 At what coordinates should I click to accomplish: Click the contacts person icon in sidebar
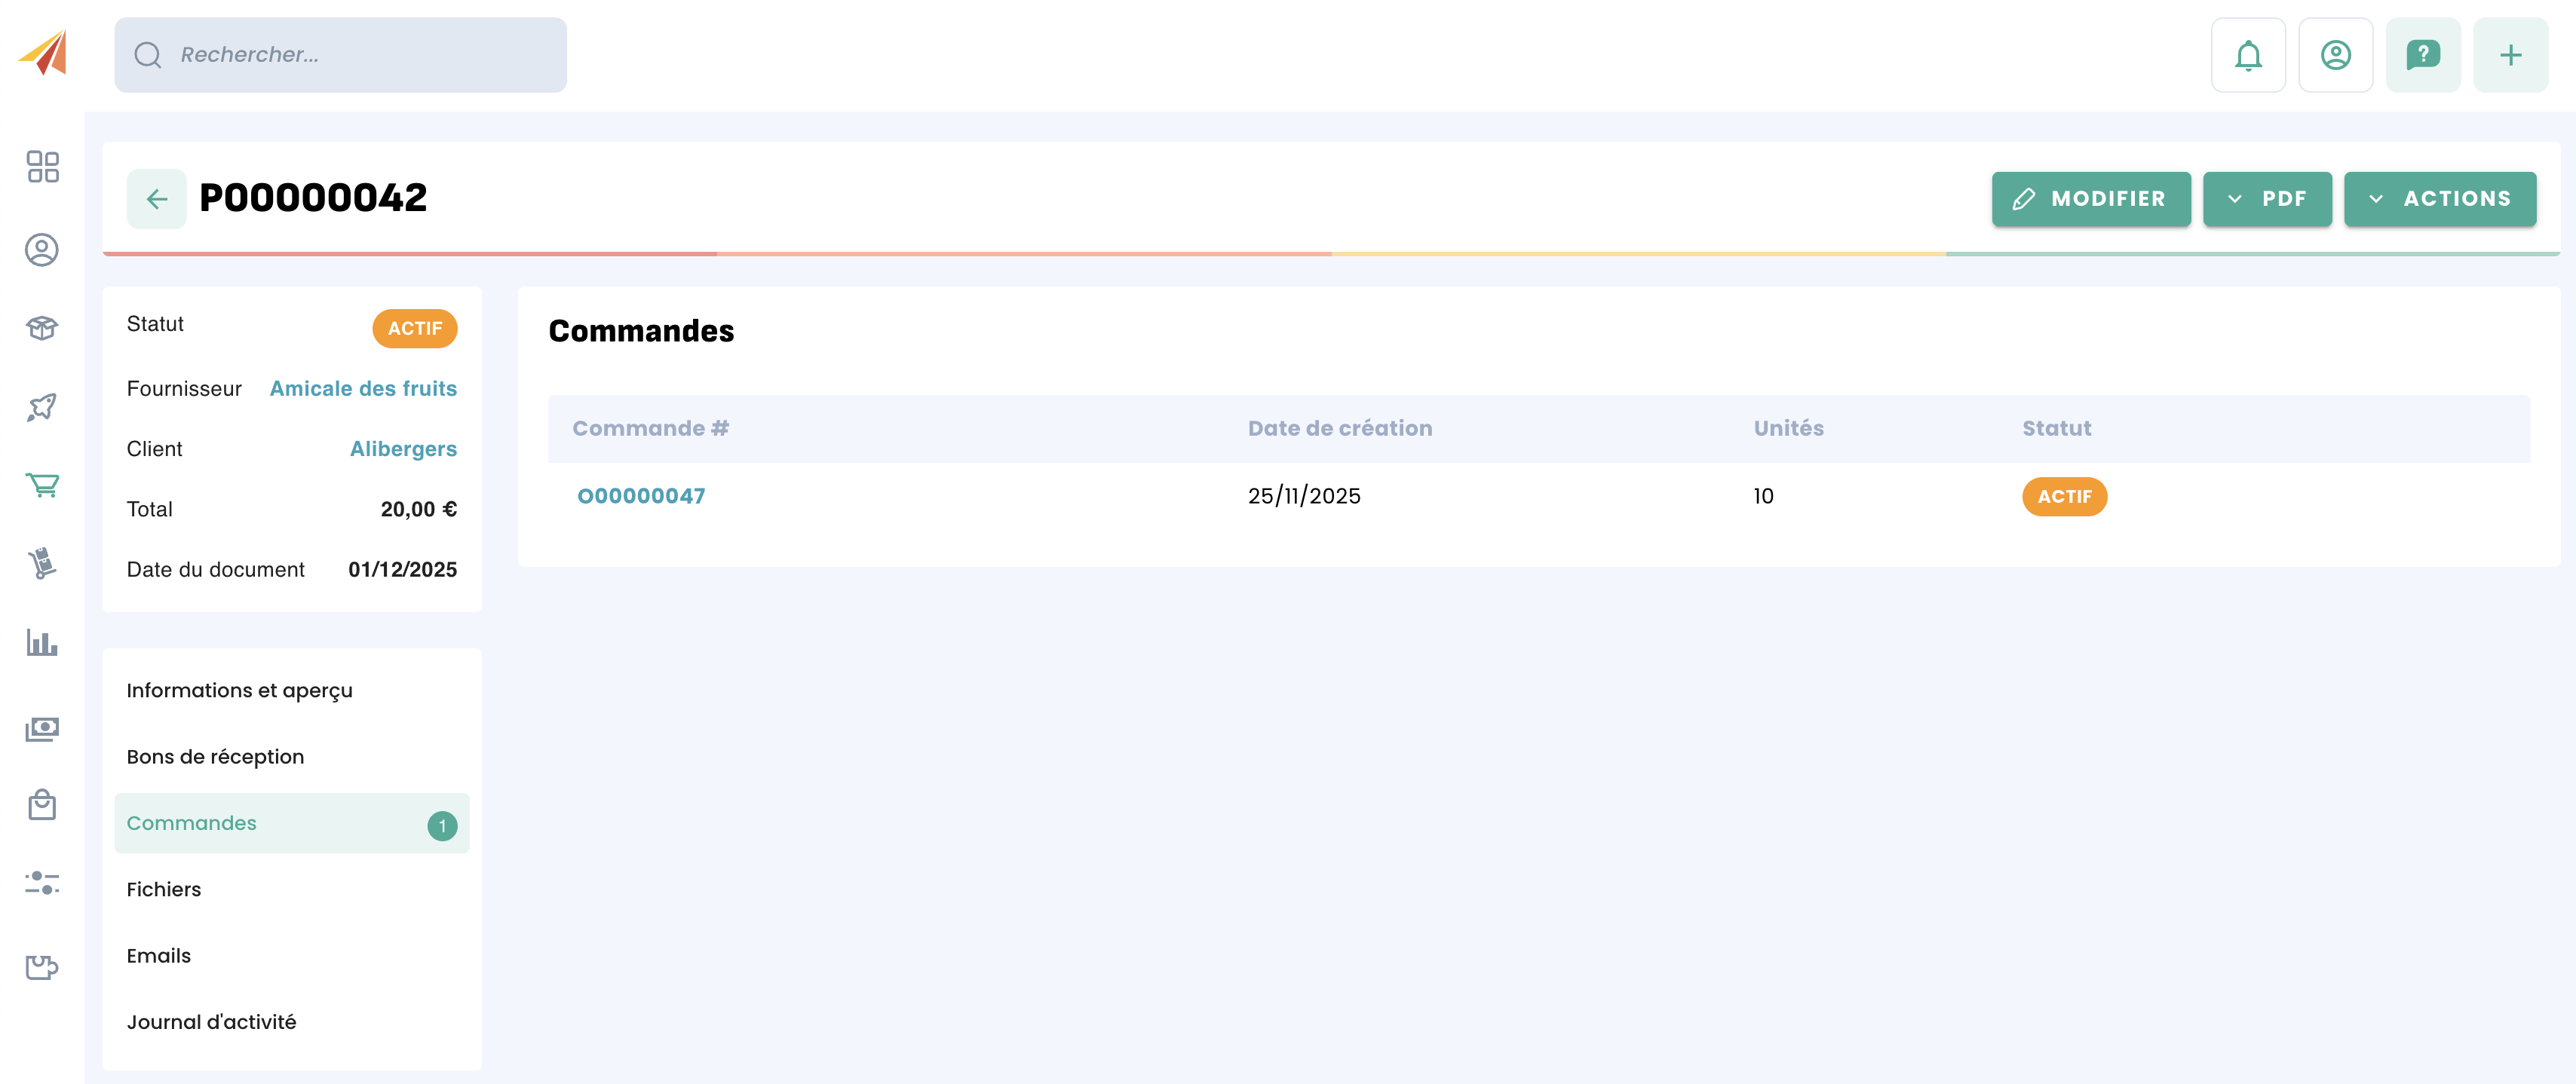pos(42,249)
